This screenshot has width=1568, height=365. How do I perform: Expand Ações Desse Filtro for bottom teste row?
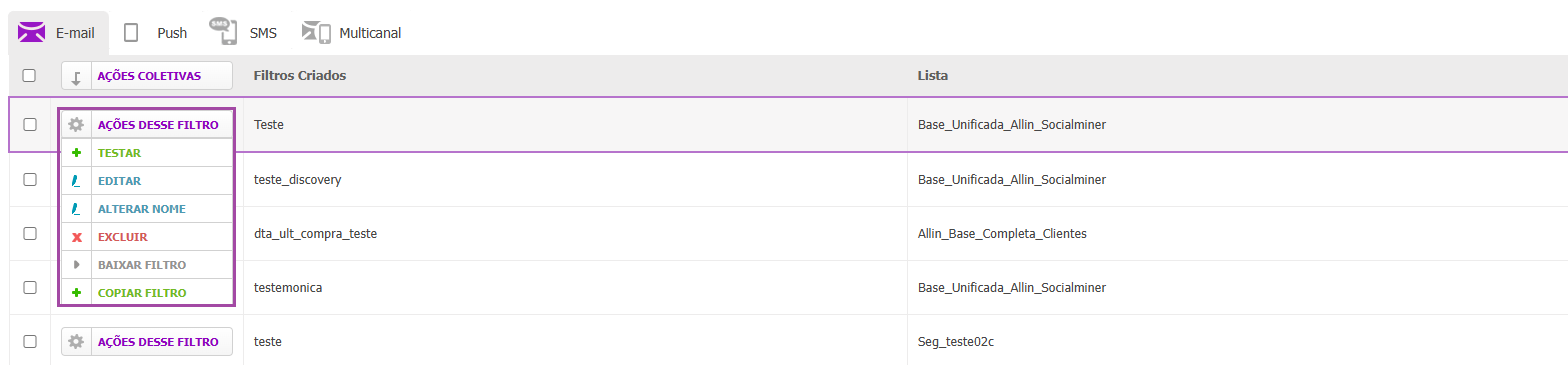point(147,342)
